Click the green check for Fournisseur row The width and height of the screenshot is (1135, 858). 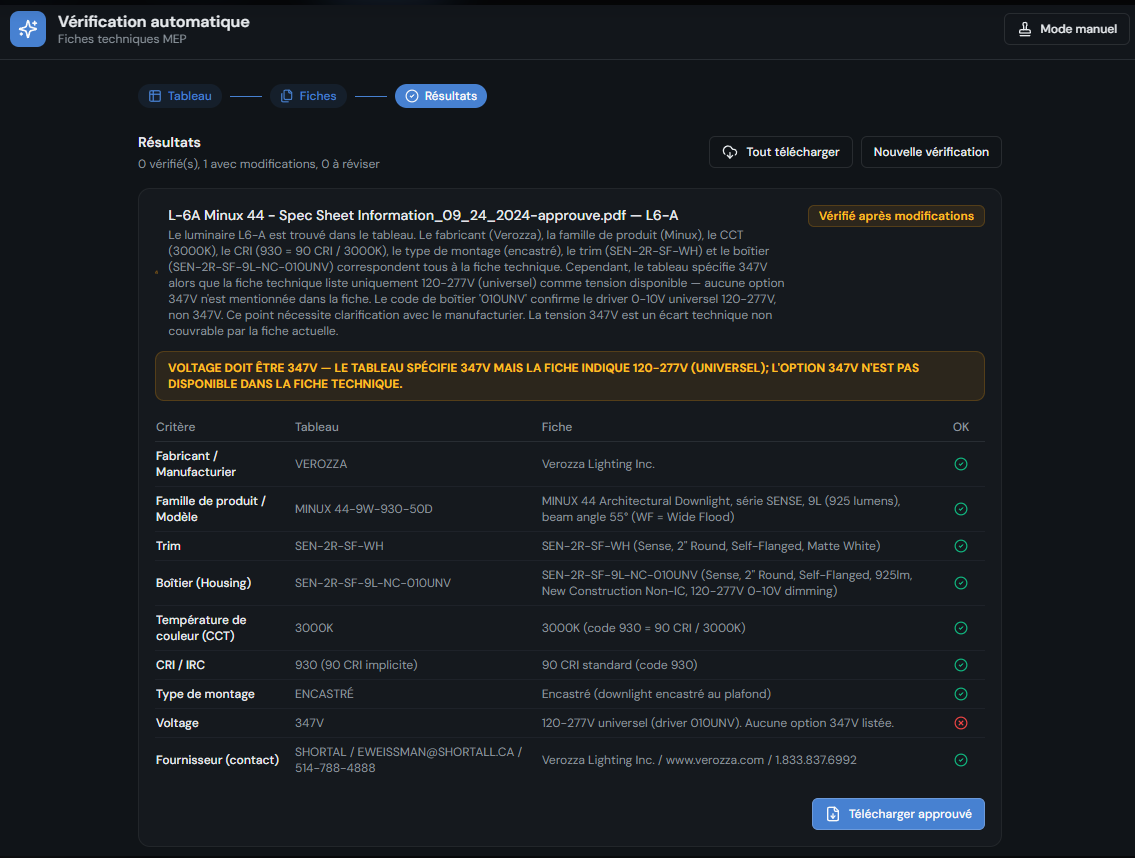click(x=961, y=760)
